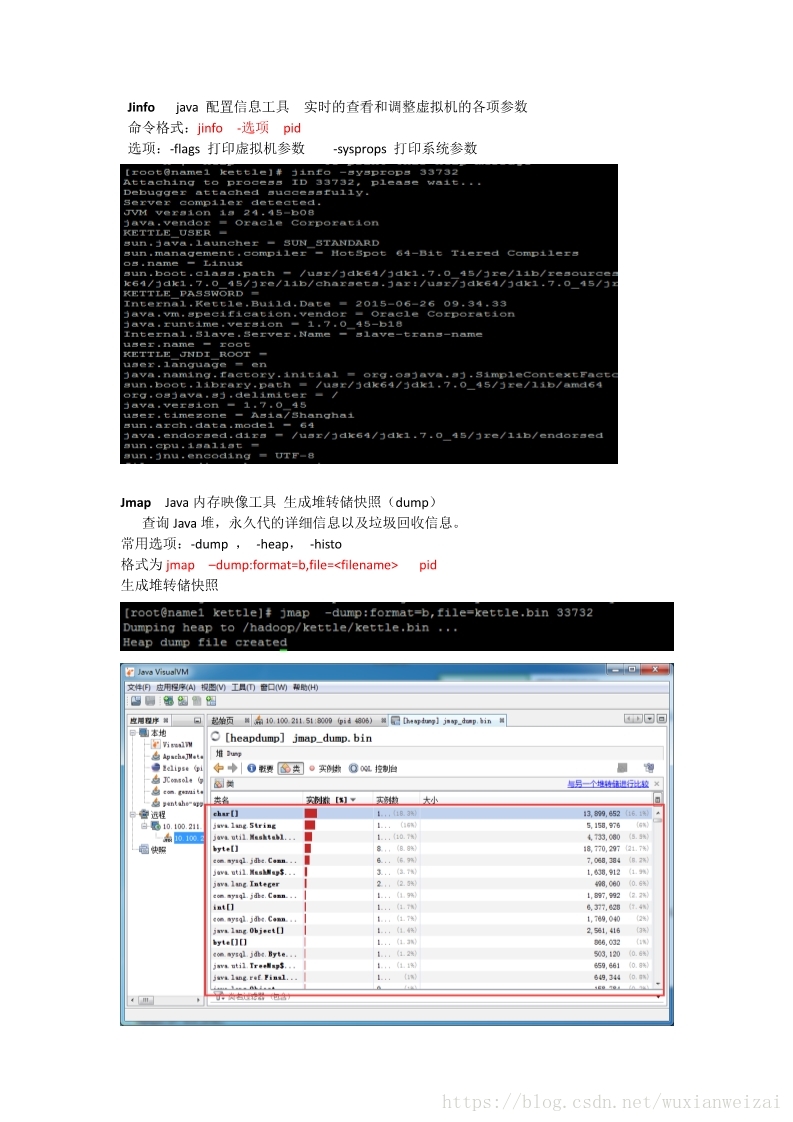793x1122 pixels.
Task: Click the greyed Save icon beside the Load icon
Action: pyautogui.click(x=150, y=701)
